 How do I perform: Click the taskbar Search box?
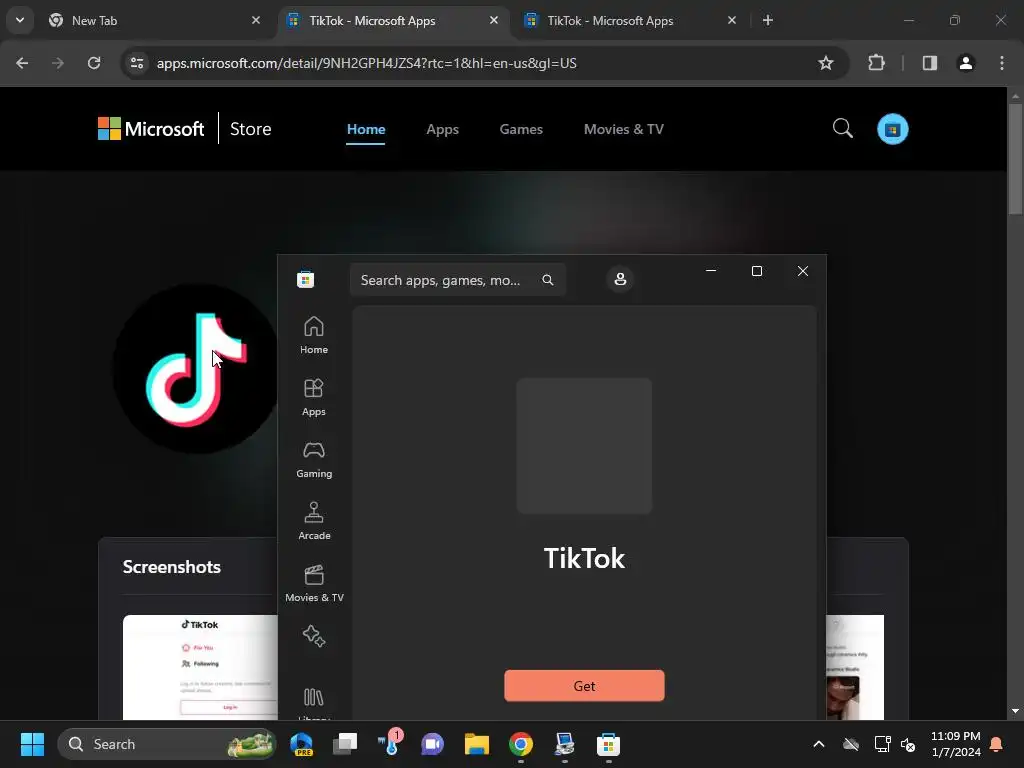coord(167,744)
